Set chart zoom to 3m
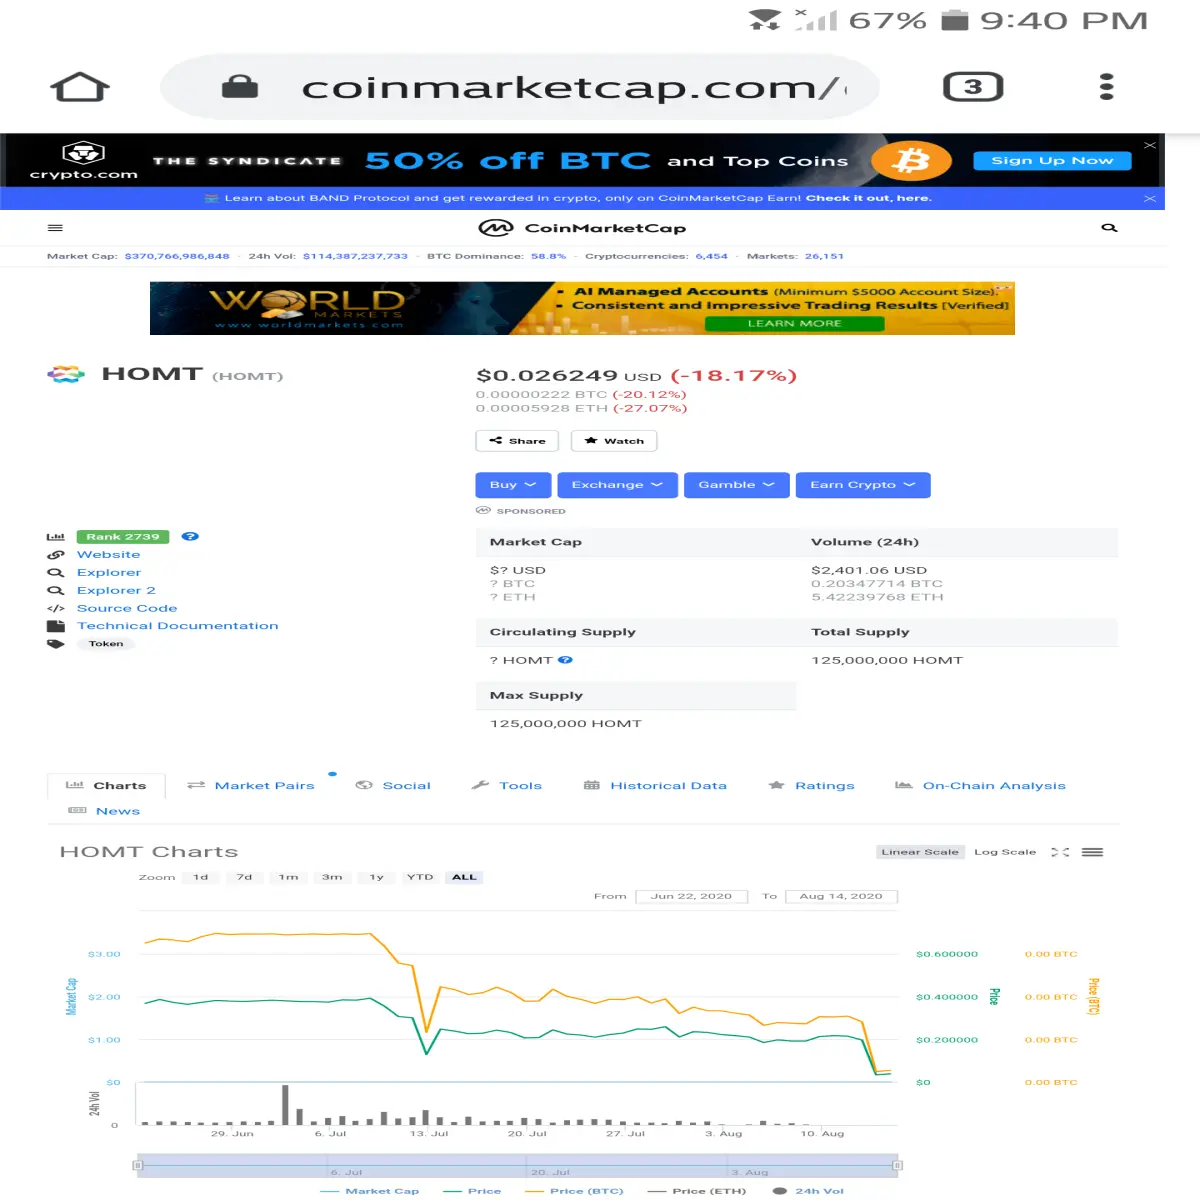Screen dimensions: 1200x1200 pyautogui.click(x=332, y=877)
